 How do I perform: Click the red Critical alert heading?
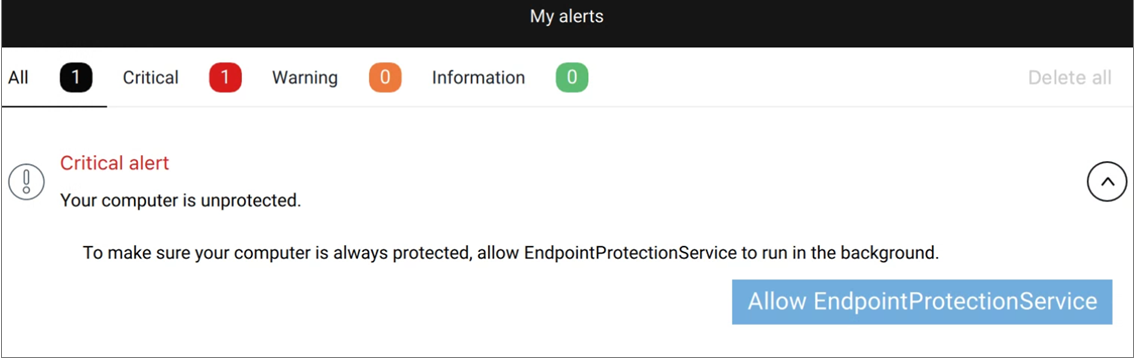point(114,163)
